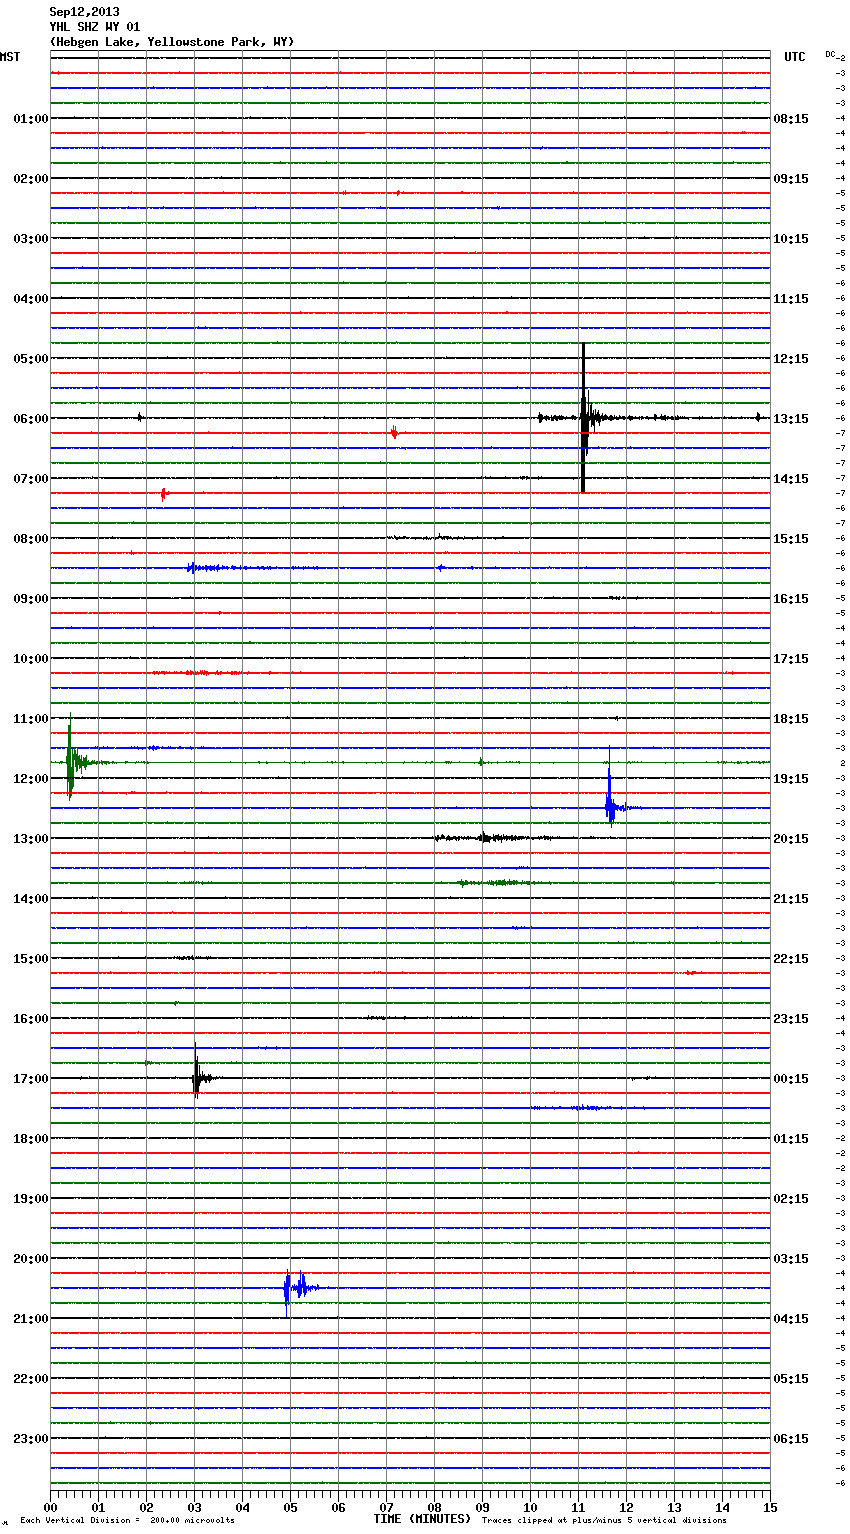Click the 12:15 UTC time label
The width and height of the screenshot is (850, 1534).
(x=791, y=359)
